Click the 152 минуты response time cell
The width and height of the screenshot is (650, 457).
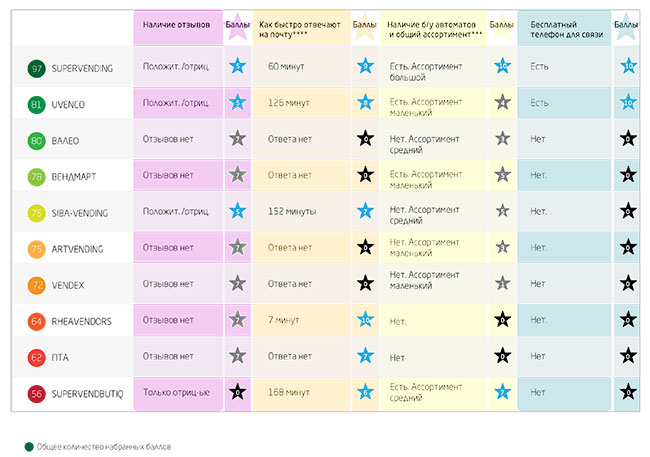click(x=292, y=212)
